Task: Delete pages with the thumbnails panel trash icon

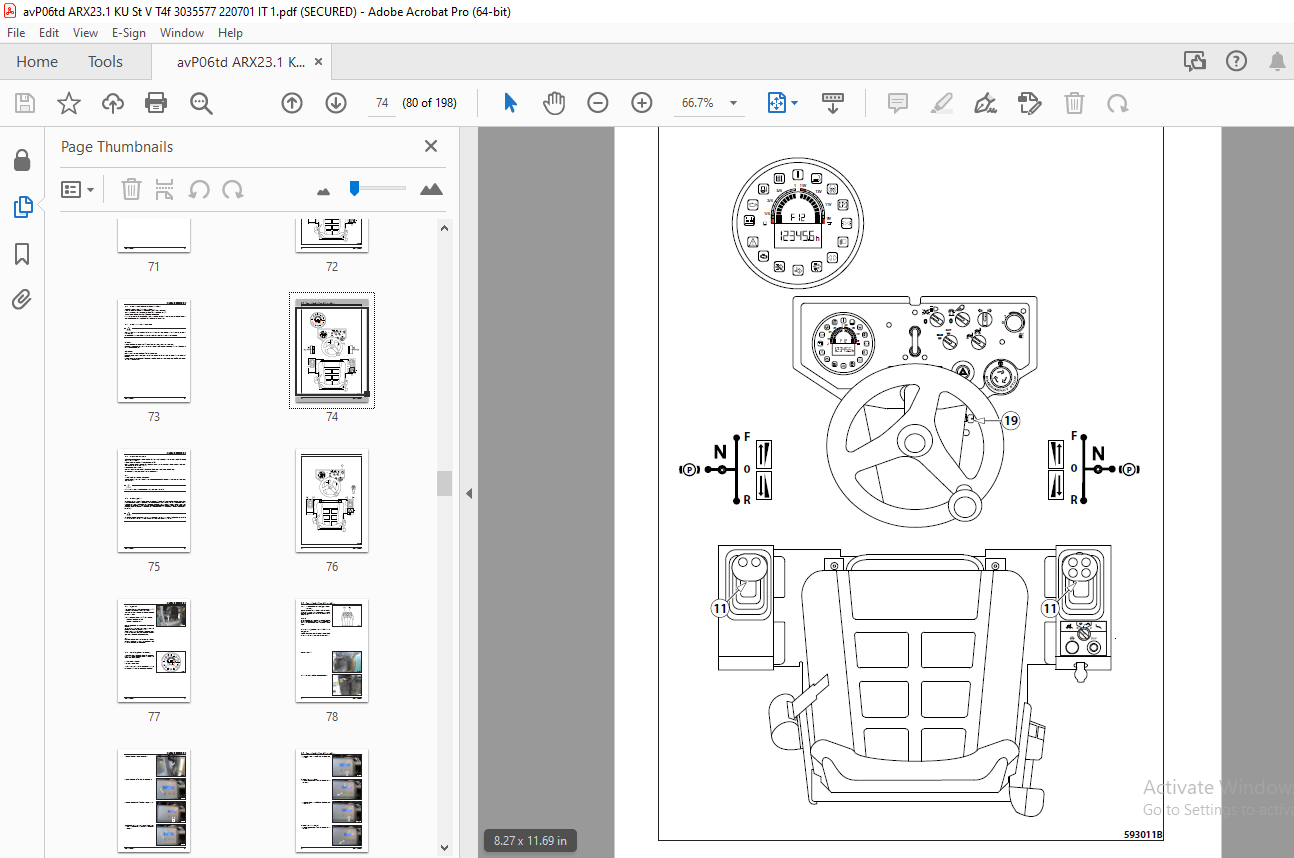Action: pos(131,189)
